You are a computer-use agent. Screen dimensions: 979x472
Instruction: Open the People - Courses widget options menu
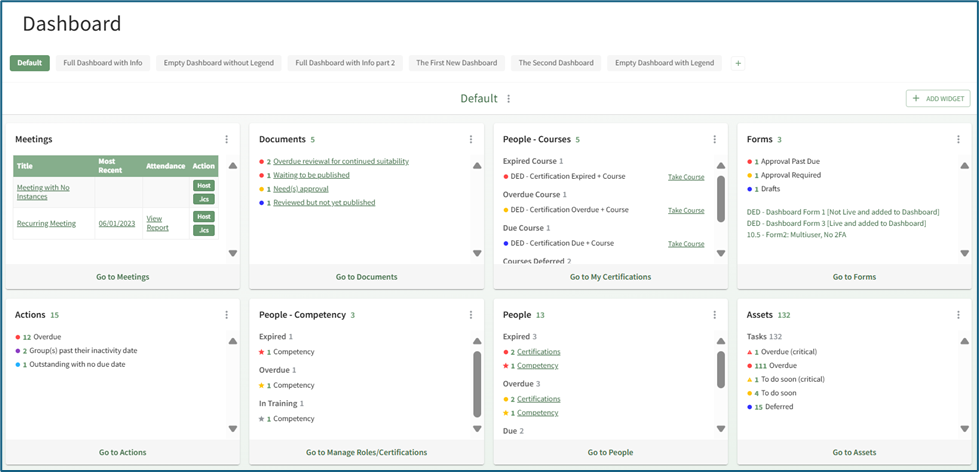pos(715,140)
